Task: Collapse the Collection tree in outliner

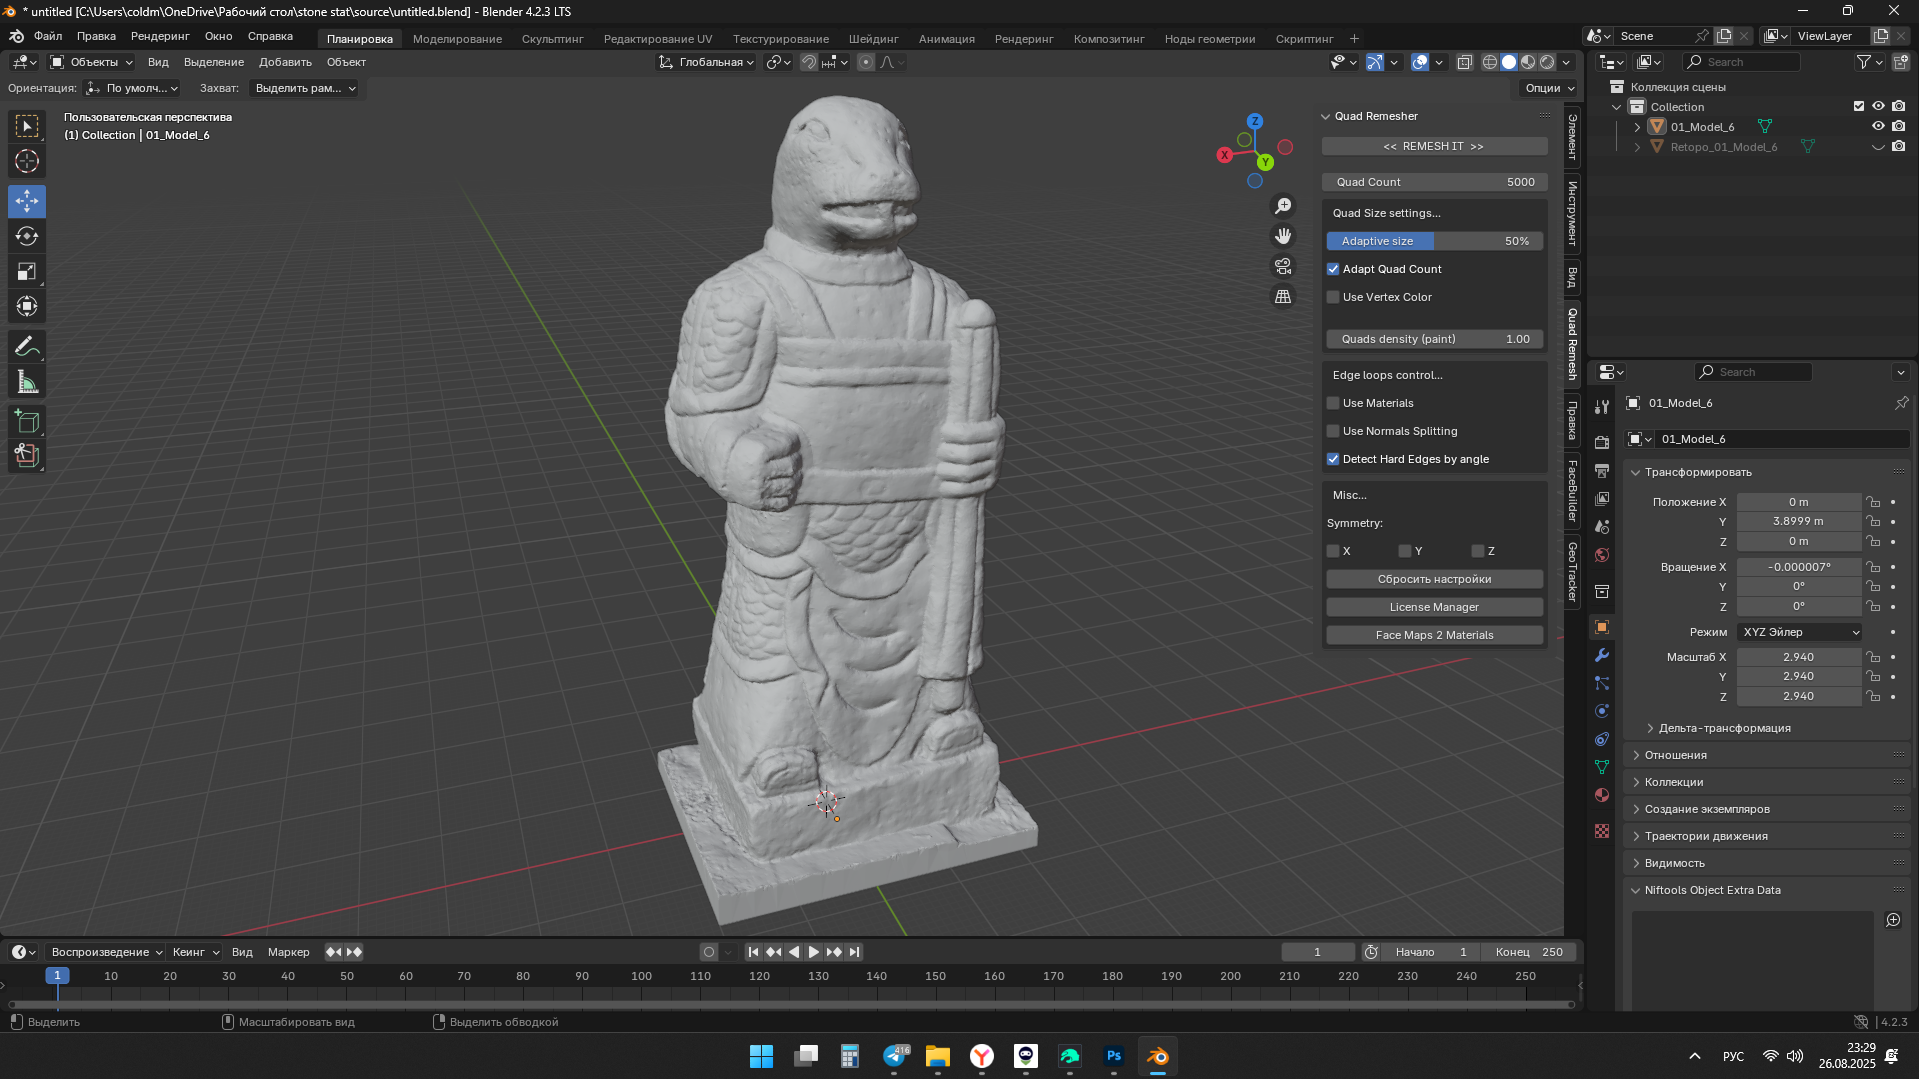Action: coord(1617,107)
